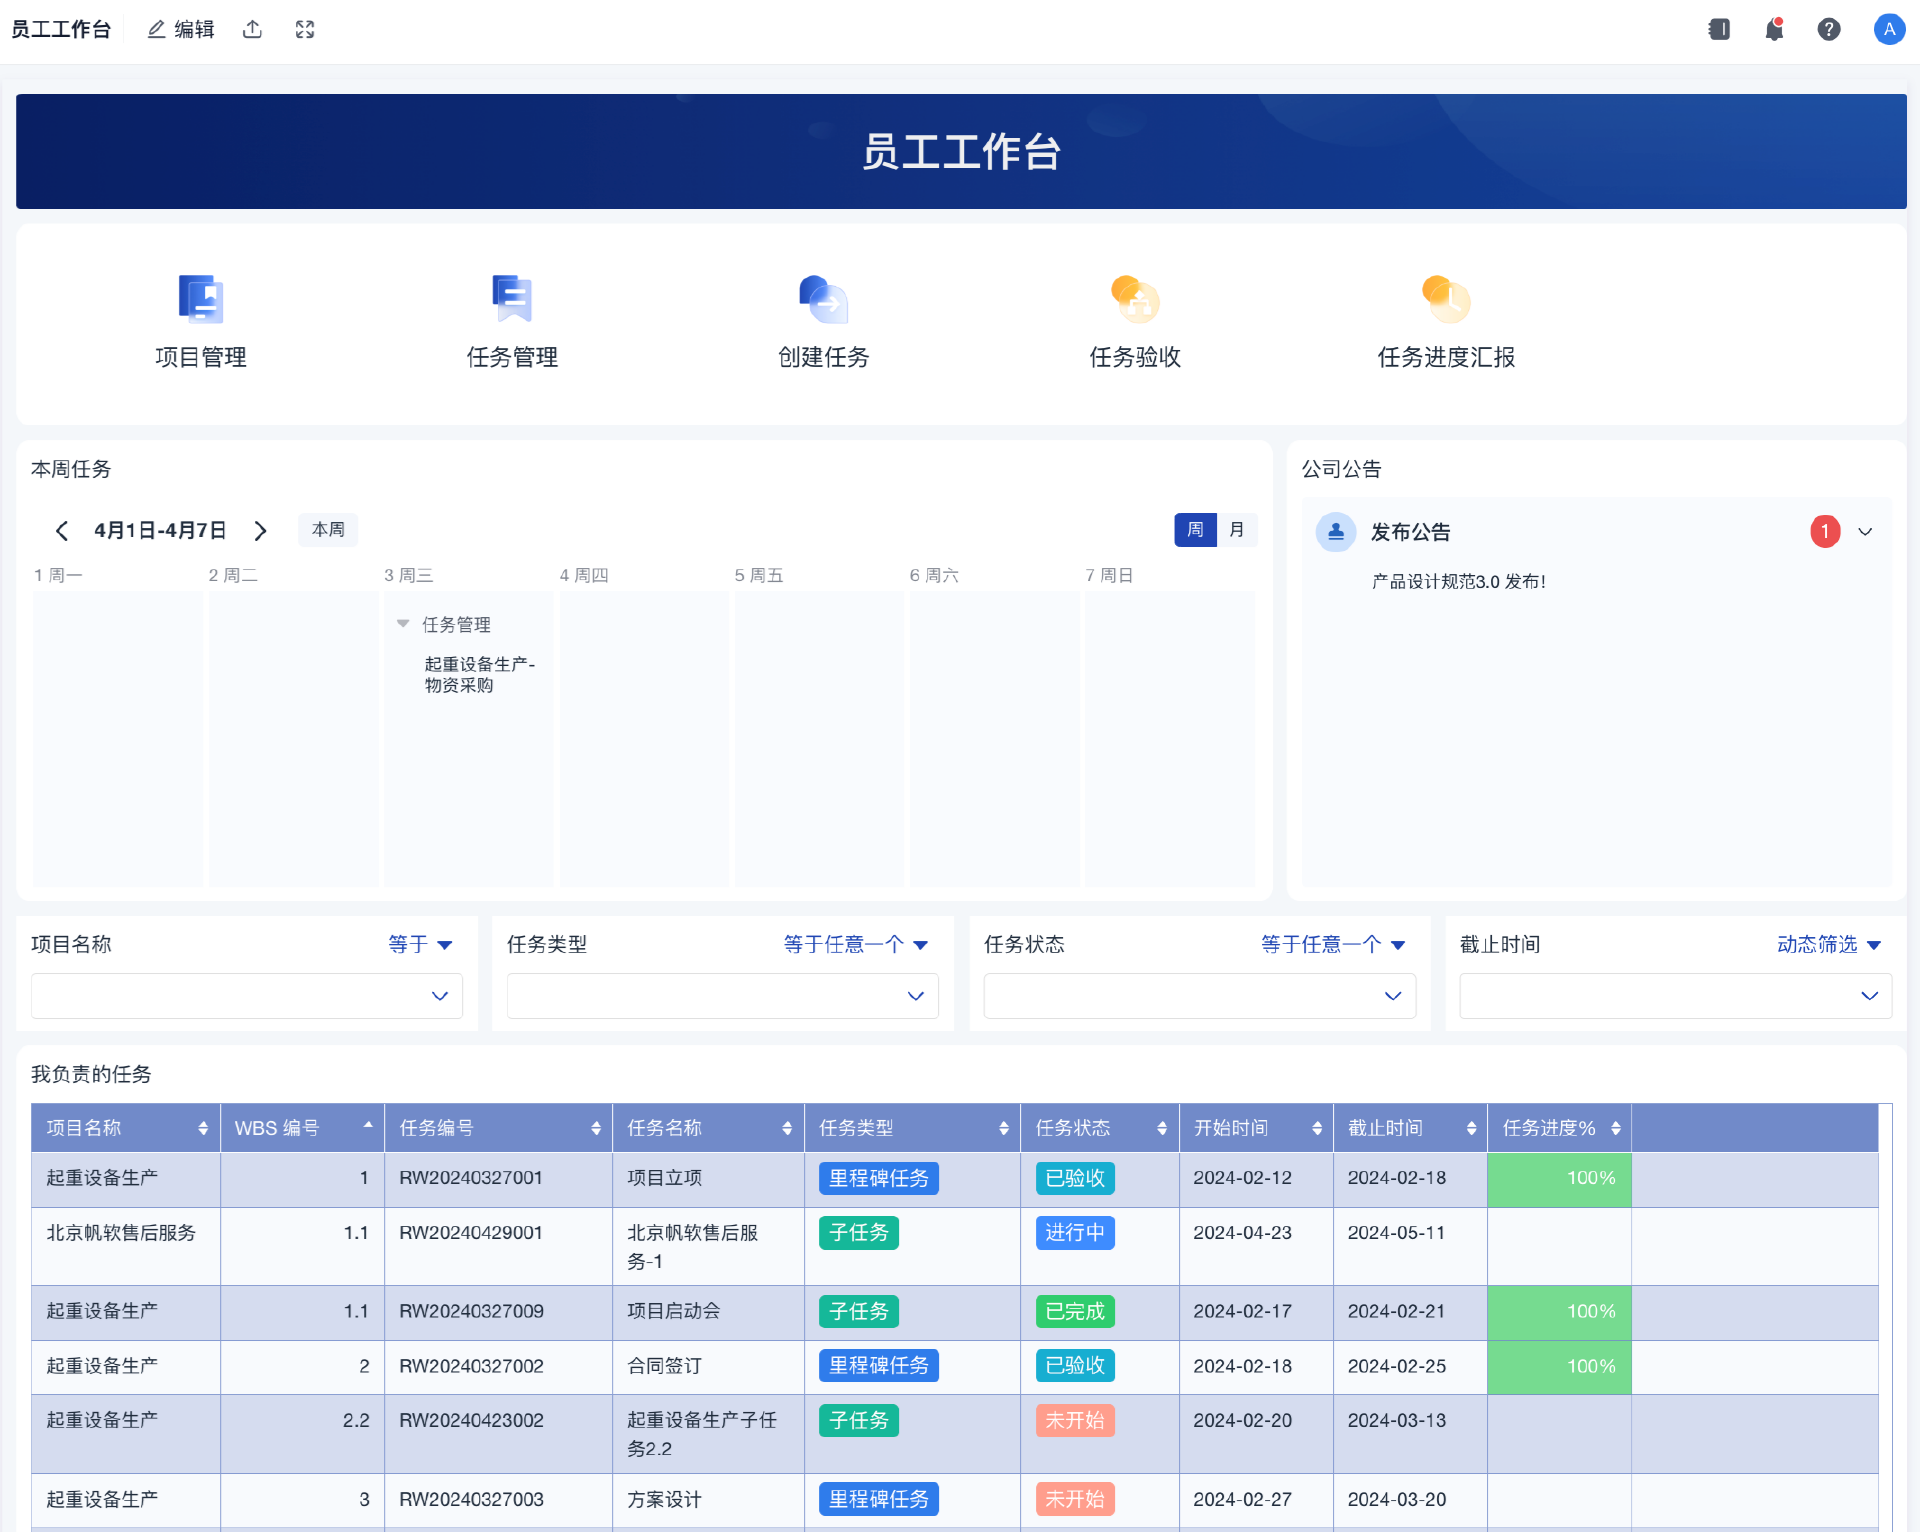Open the 项目管理 shortcut icon

pyautogui.click(x=200, y=299)
